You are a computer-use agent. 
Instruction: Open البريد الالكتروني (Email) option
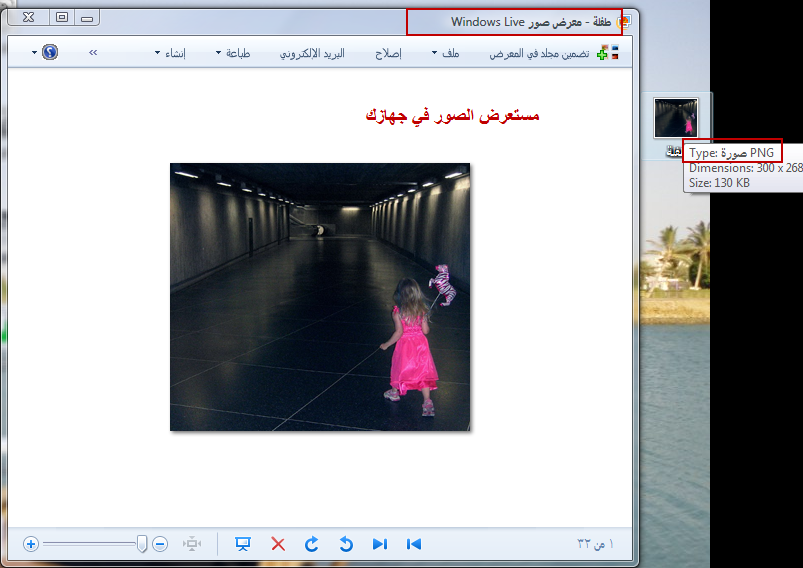313,53
